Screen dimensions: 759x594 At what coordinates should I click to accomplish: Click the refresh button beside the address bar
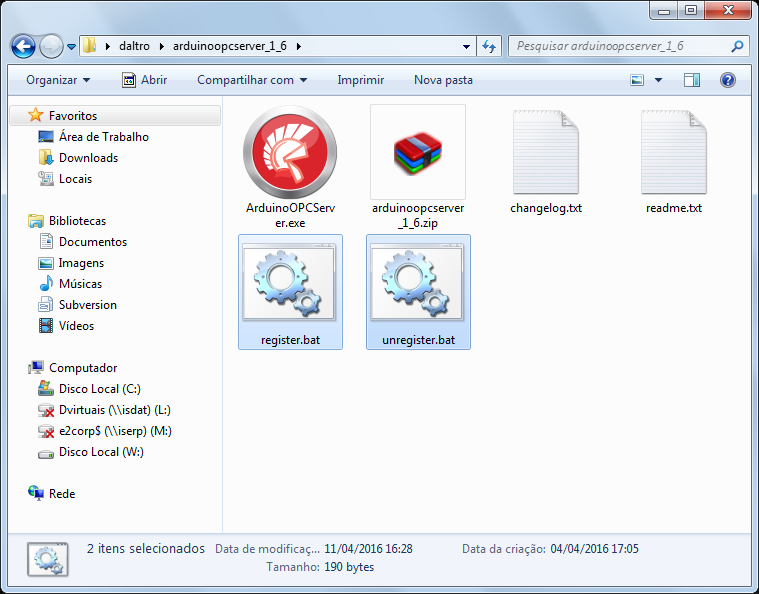click(x=489, y=46)
